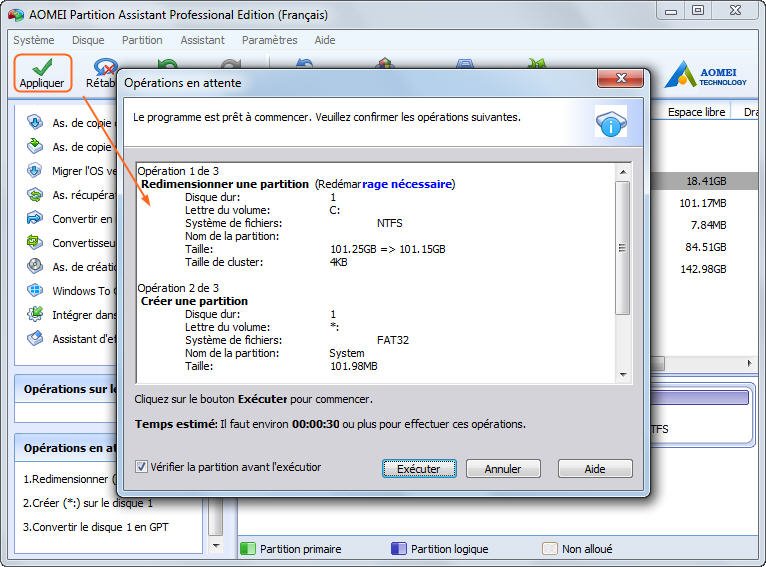Click the 7.84MB free space cell
This screenshot has width=766, height=567.
pos(709,225)
